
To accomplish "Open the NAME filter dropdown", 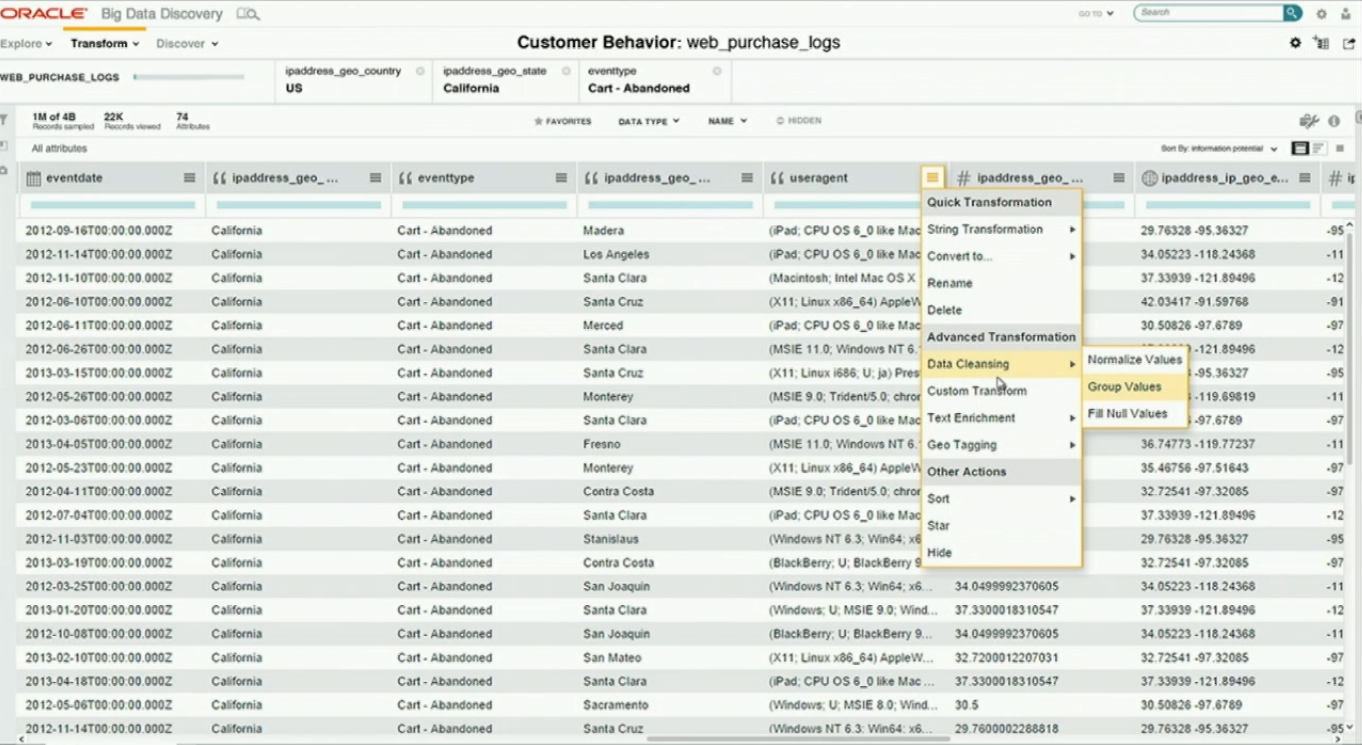I will [x=727, y=121].
